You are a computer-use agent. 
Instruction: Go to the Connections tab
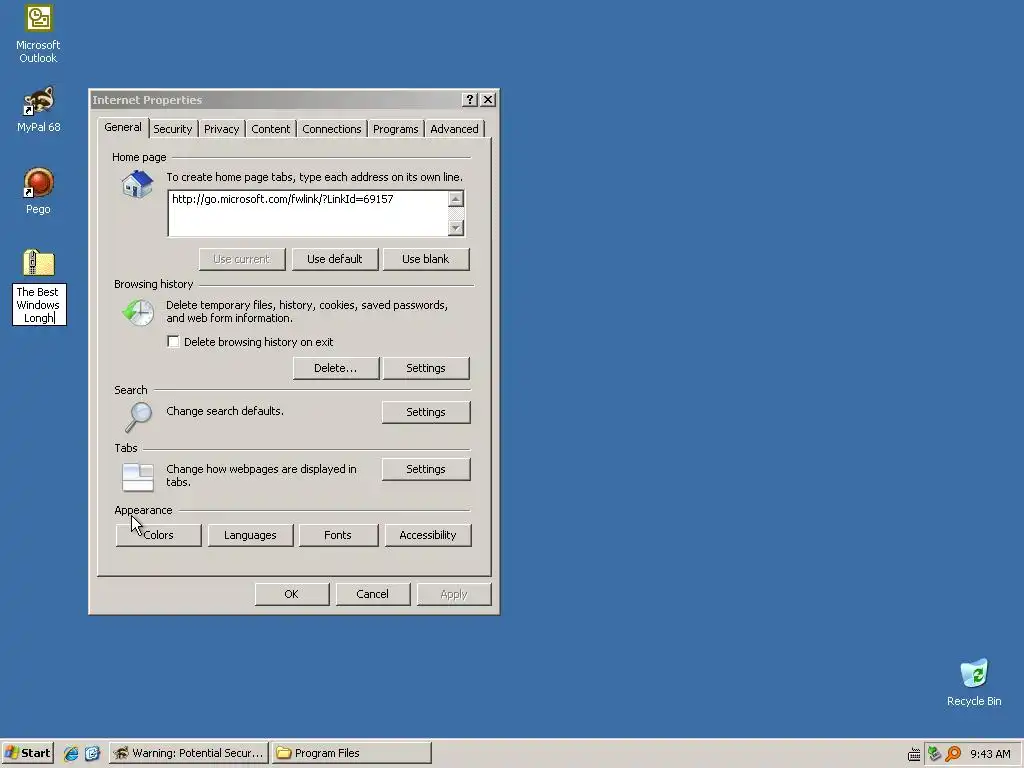coord(331,129)
